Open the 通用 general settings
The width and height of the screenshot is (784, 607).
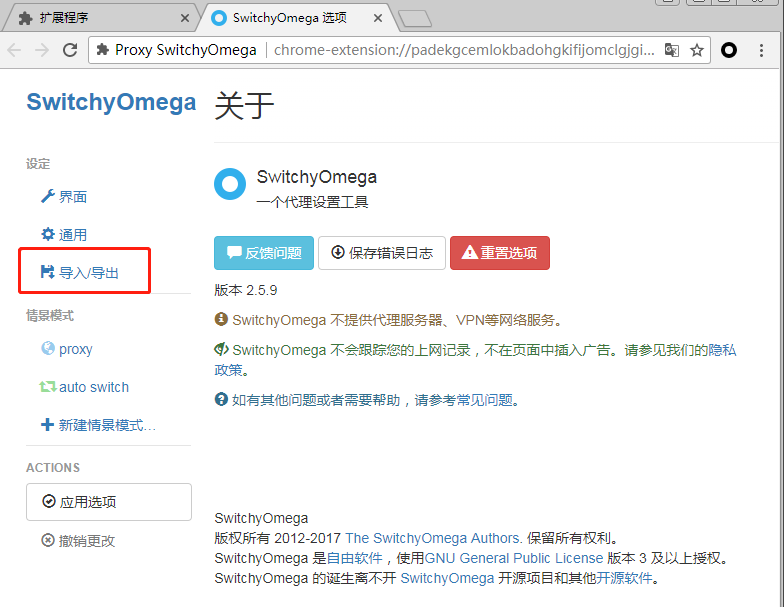[64, 234]
